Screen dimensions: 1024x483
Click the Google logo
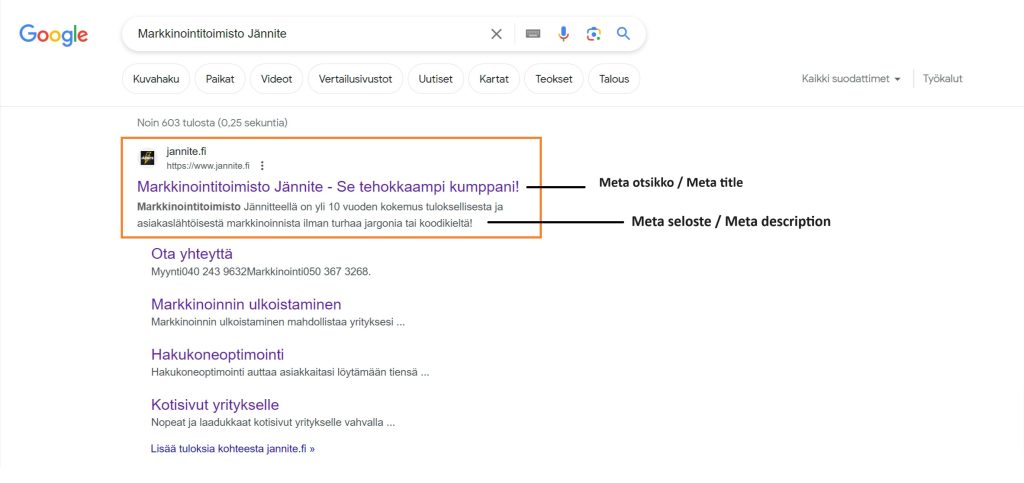tap(54, 35)
